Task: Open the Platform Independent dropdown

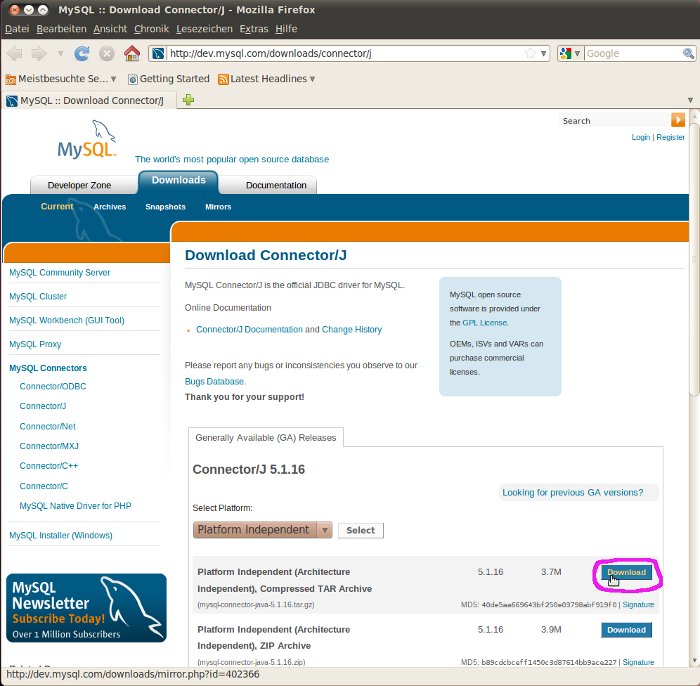Action: (x=262, y=530)
